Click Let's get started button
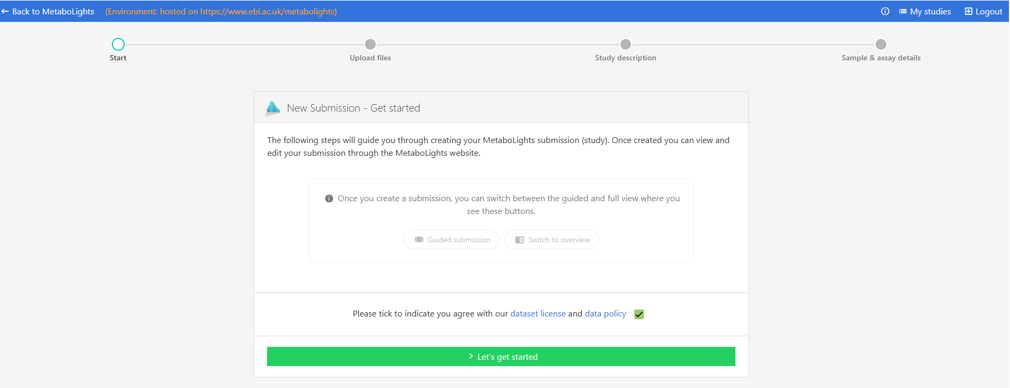The width and height of the screenshot is (1010, 388). tap(501, 356)
